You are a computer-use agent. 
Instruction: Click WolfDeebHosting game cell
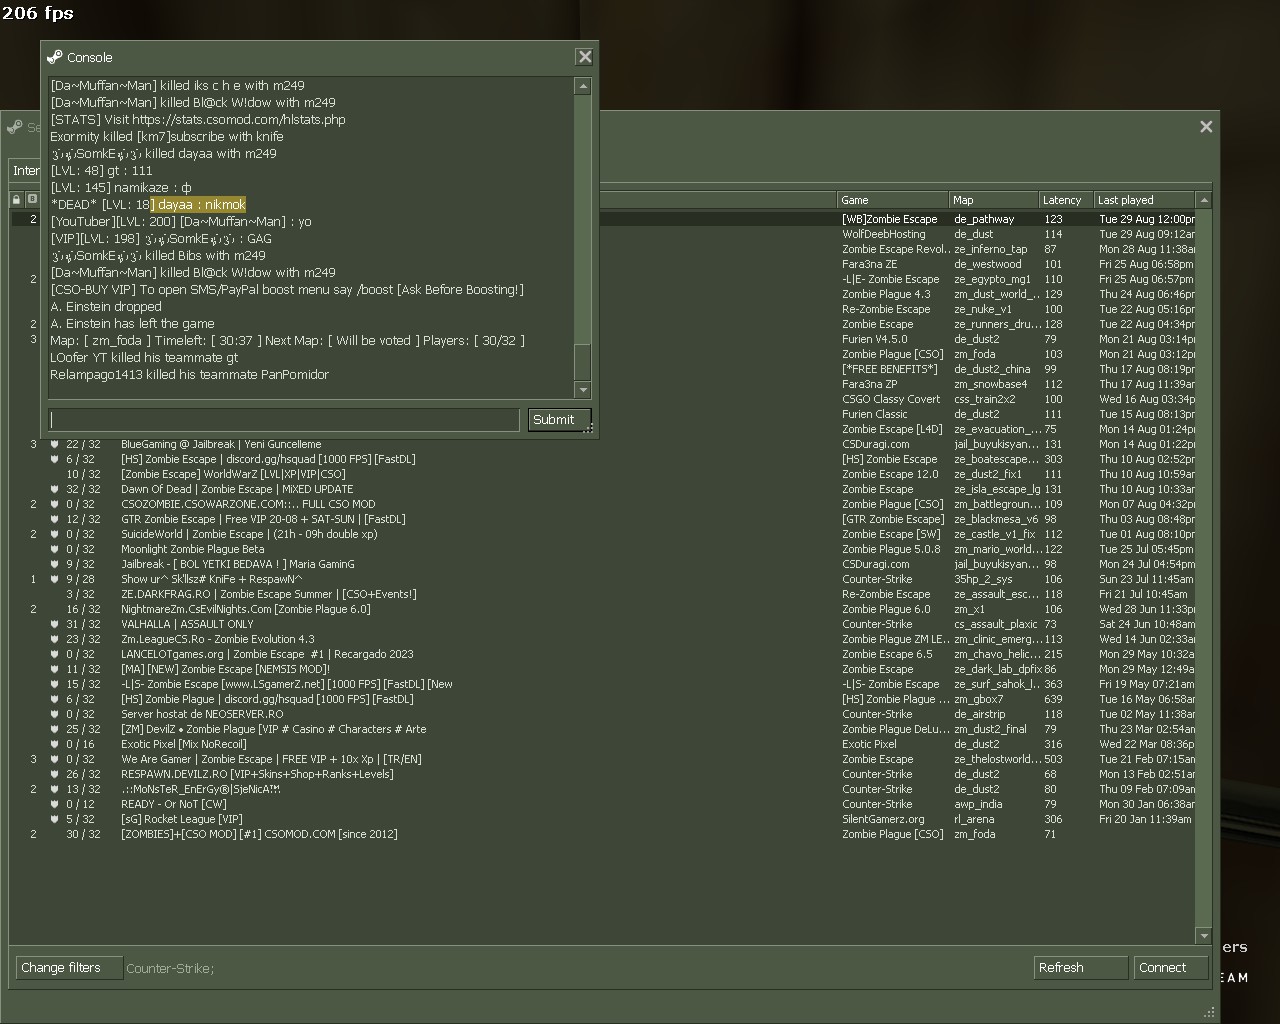(x=884, y=234)
